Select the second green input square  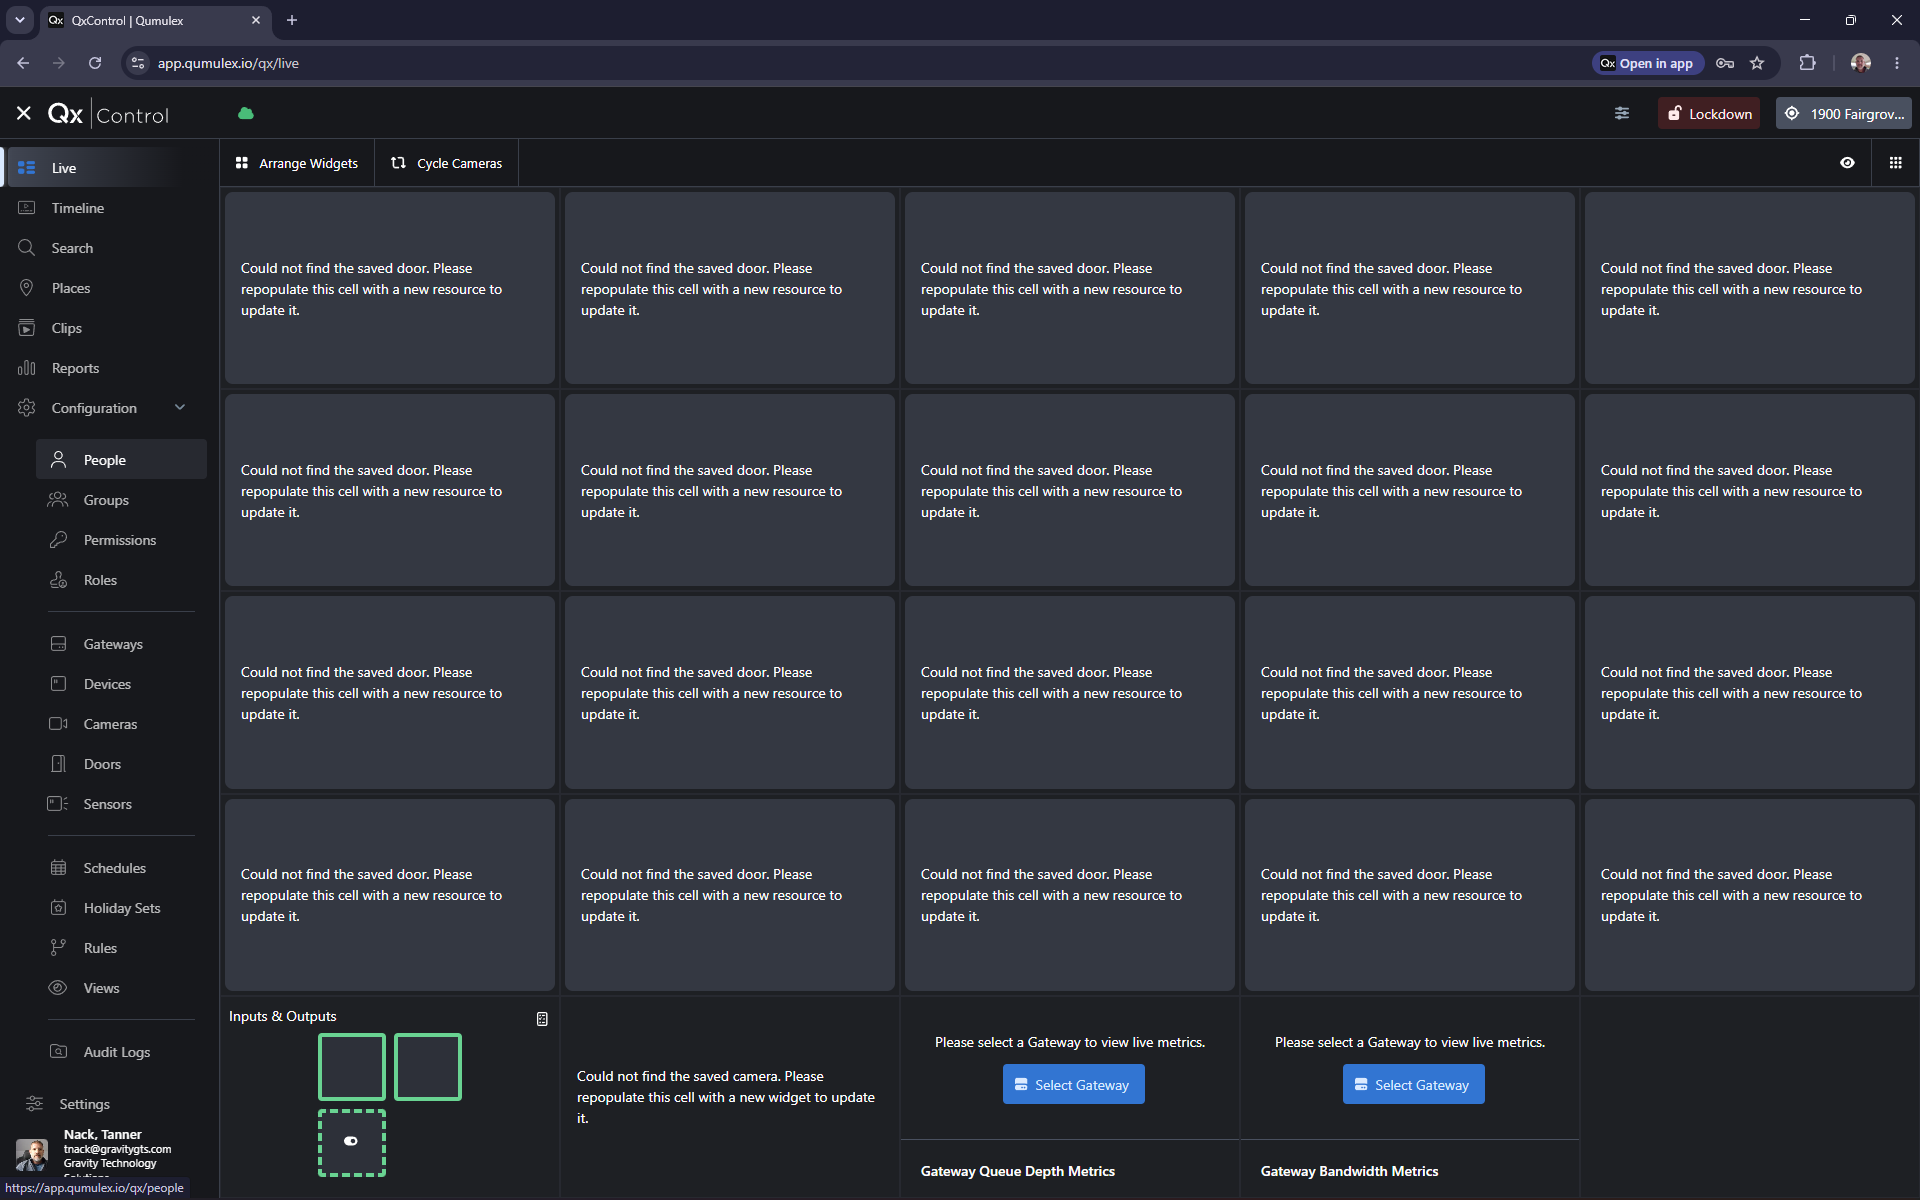point(428,1067)
